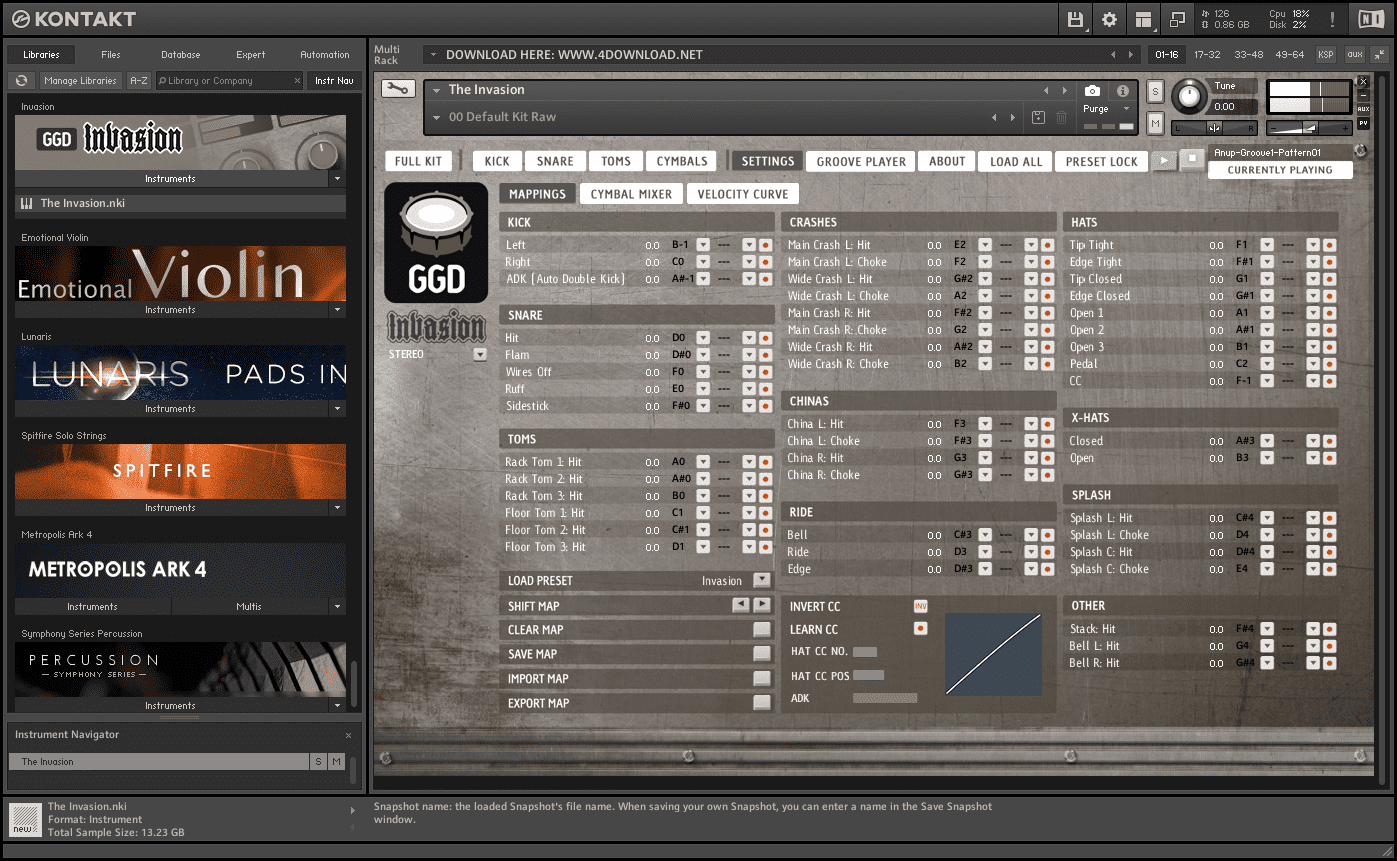Toggle the Instr Nav button
Image resolution: width=1397 pixels, height=861 pixels.
click(334, 81)
